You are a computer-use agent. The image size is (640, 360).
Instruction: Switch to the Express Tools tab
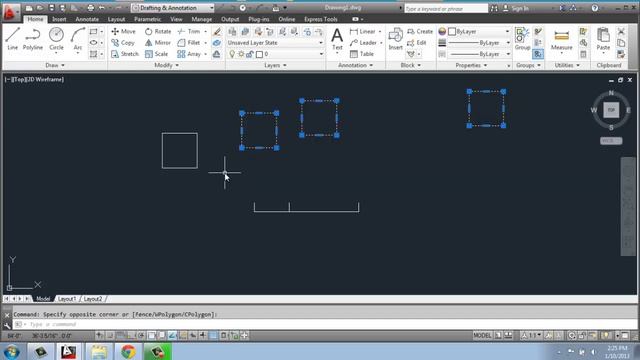point(320,19)
